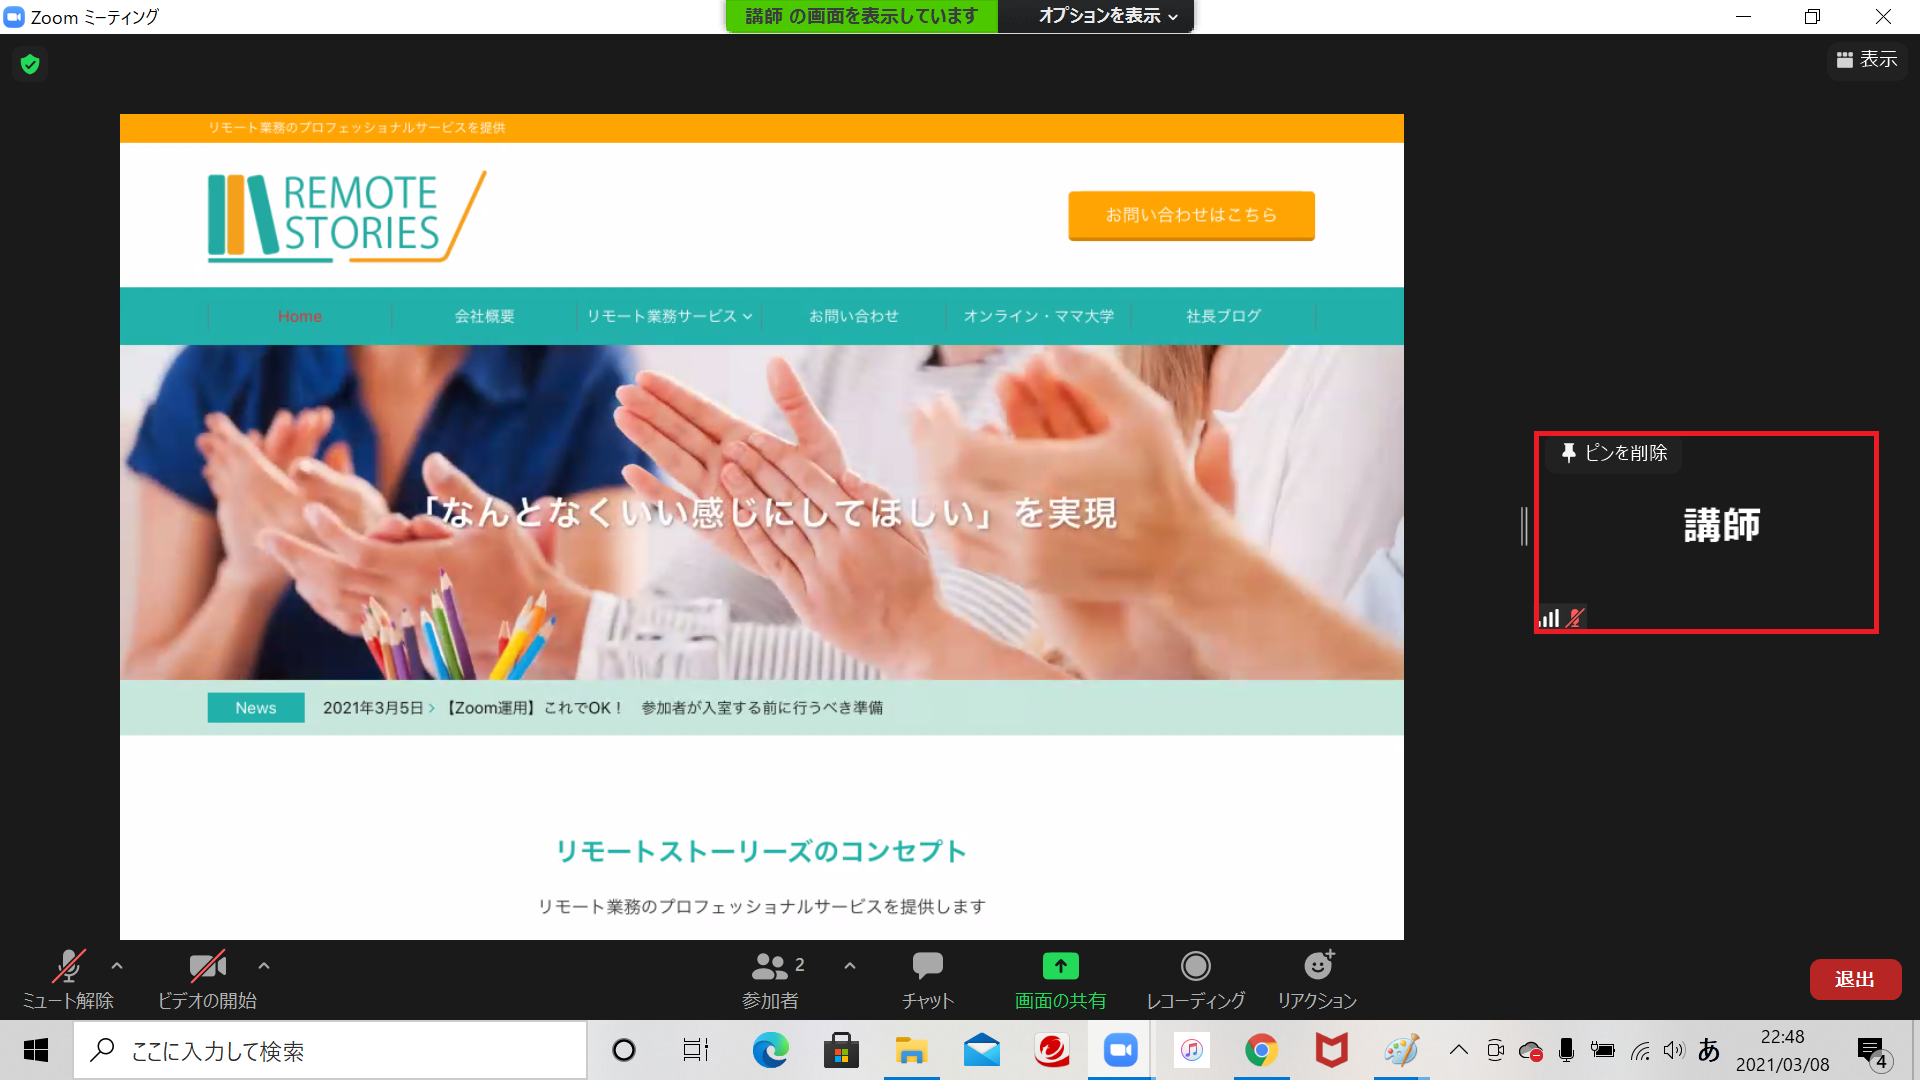The height and width of the screenshot is (1080, 1920).
Task: Start recording with the Recording icon
Action: (x=1195, y=967)
